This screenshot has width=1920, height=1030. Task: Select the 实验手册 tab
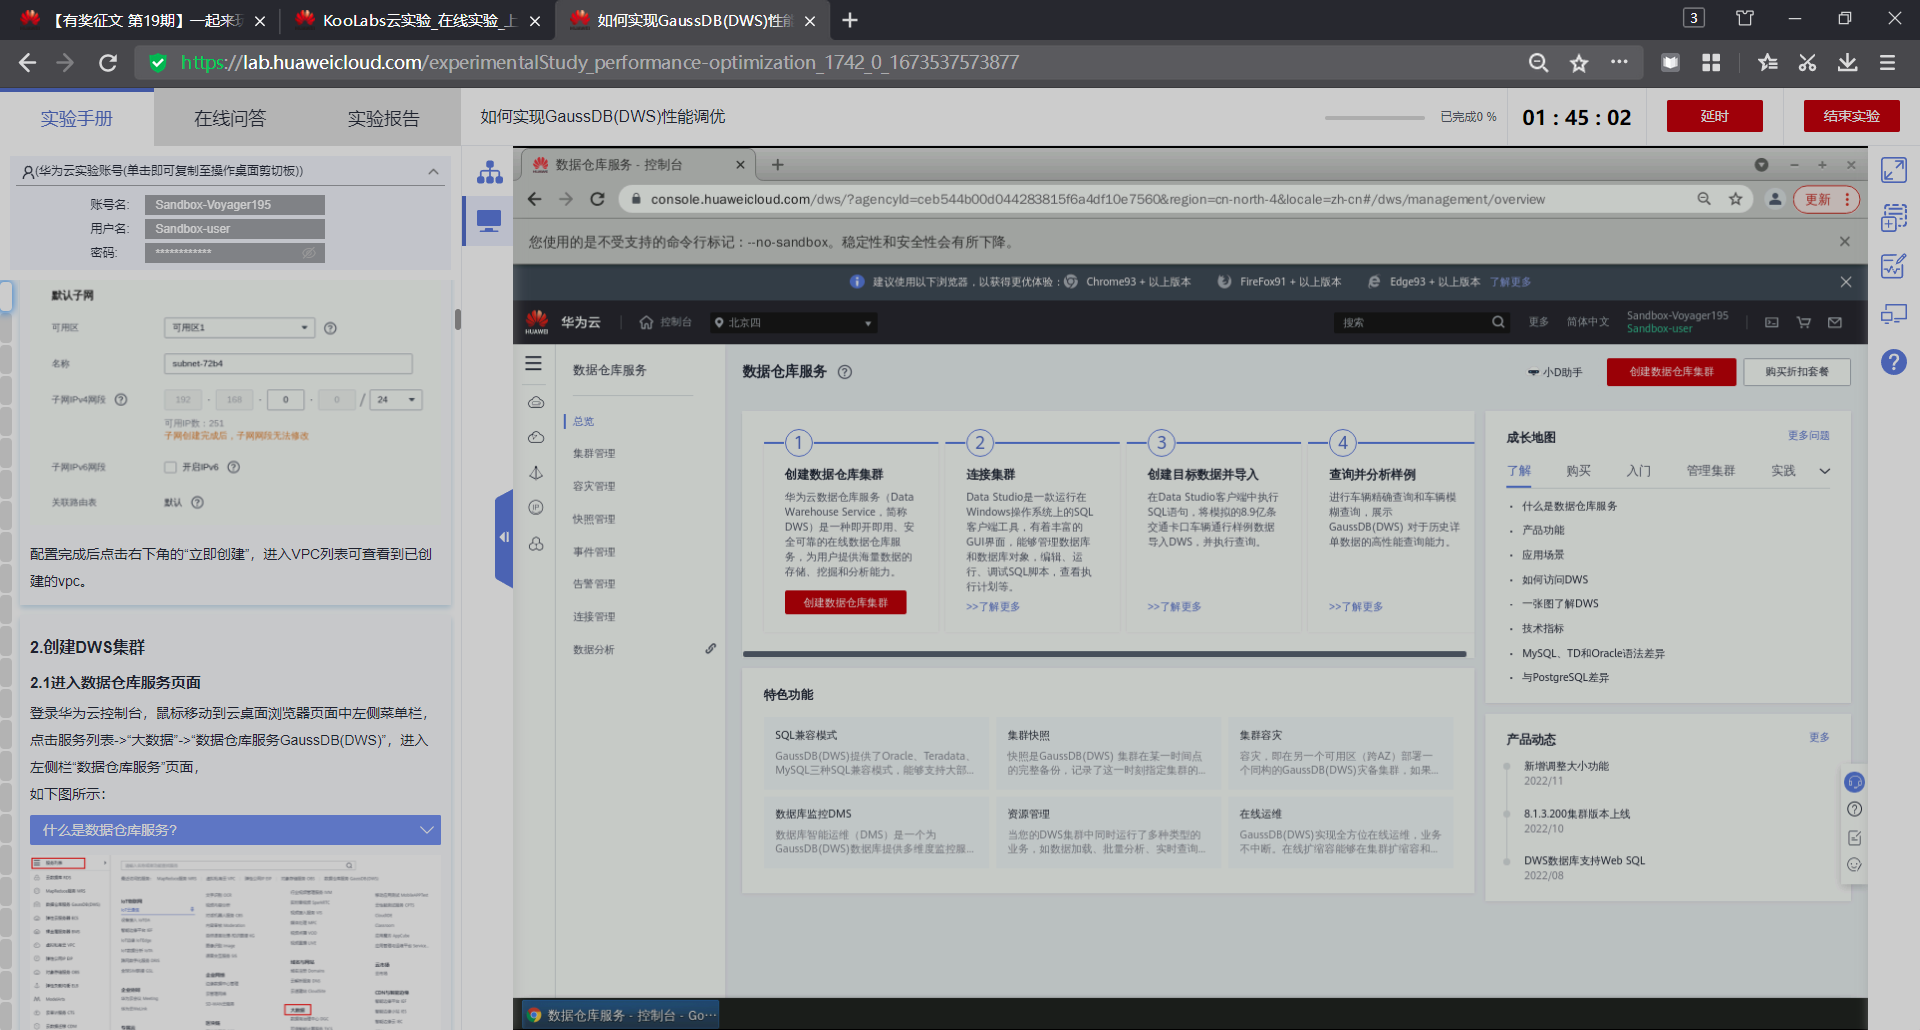[x=77, y=118]
